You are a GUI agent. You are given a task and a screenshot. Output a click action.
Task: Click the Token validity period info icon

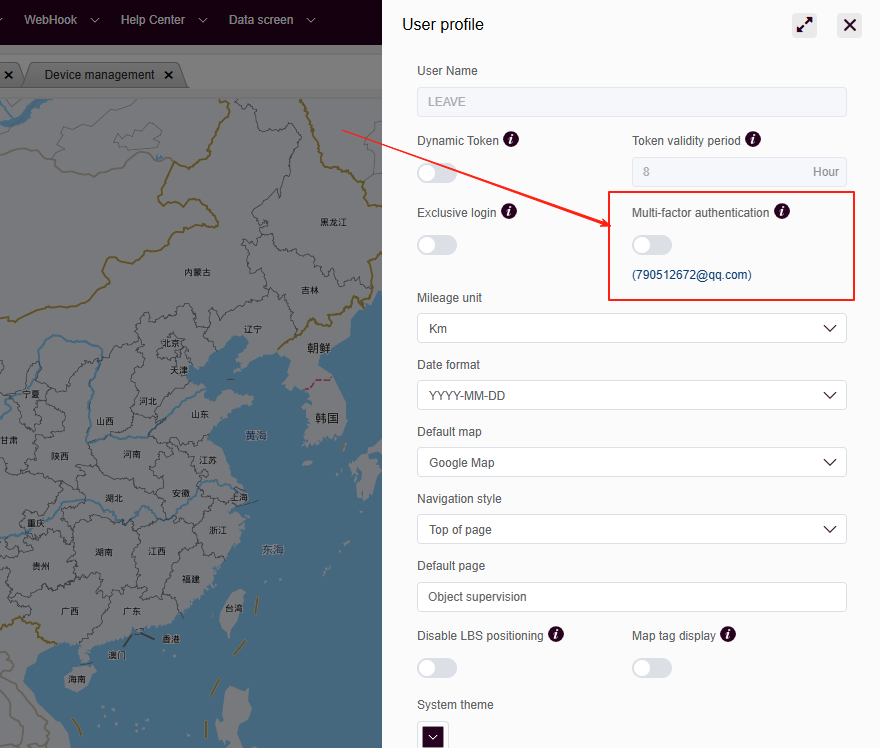coord(753,140)
